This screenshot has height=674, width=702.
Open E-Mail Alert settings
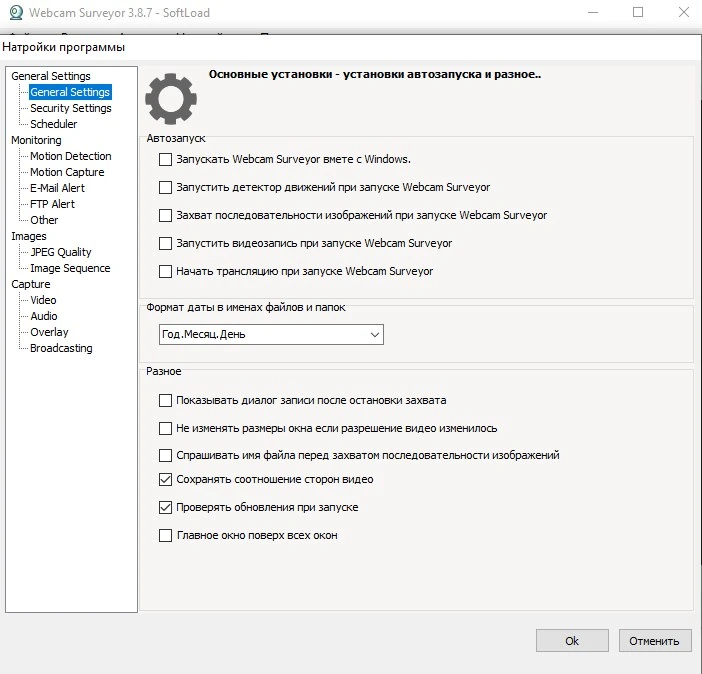(57, 188)
